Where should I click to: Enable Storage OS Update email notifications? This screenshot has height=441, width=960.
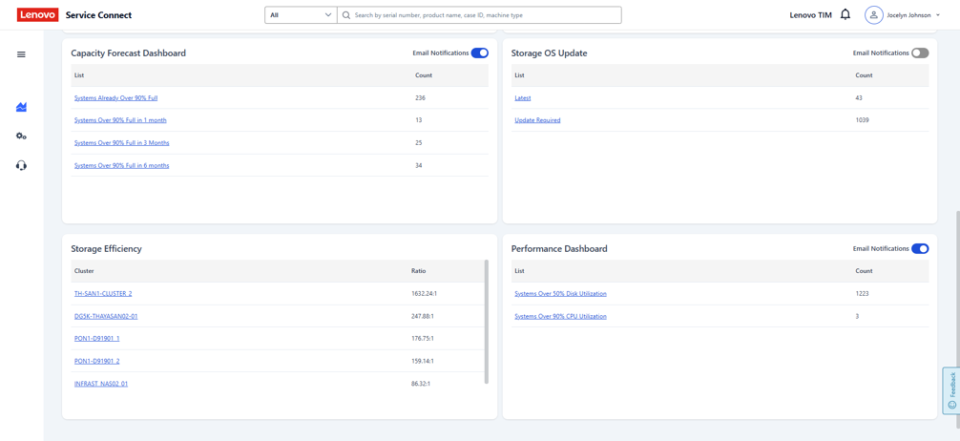(x=919, y=53)
